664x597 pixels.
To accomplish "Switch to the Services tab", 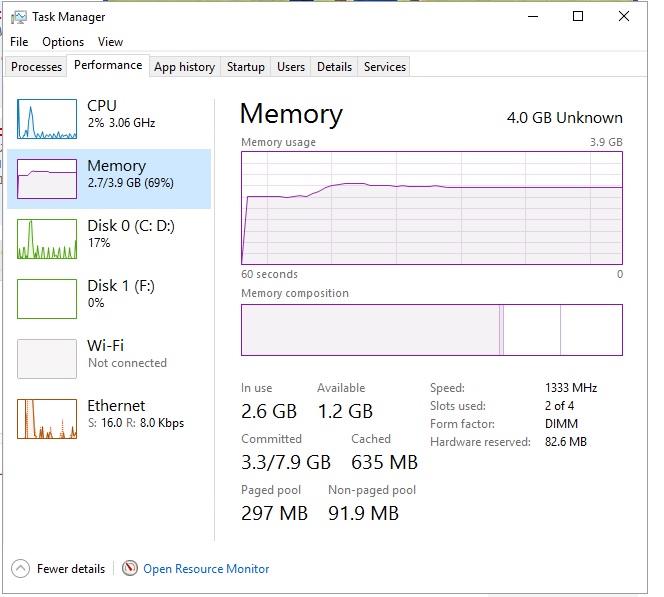I will [385, 67].
